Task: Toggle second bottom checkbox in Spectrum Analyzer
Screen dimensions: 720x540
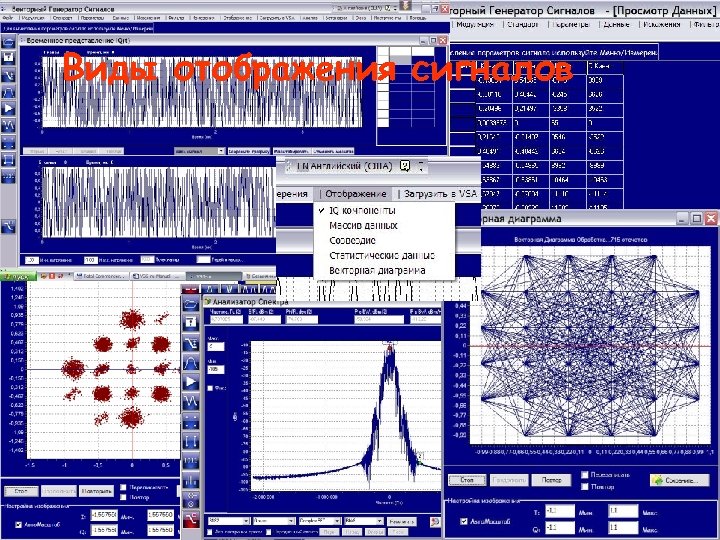Action: click(x=269, y=532)
